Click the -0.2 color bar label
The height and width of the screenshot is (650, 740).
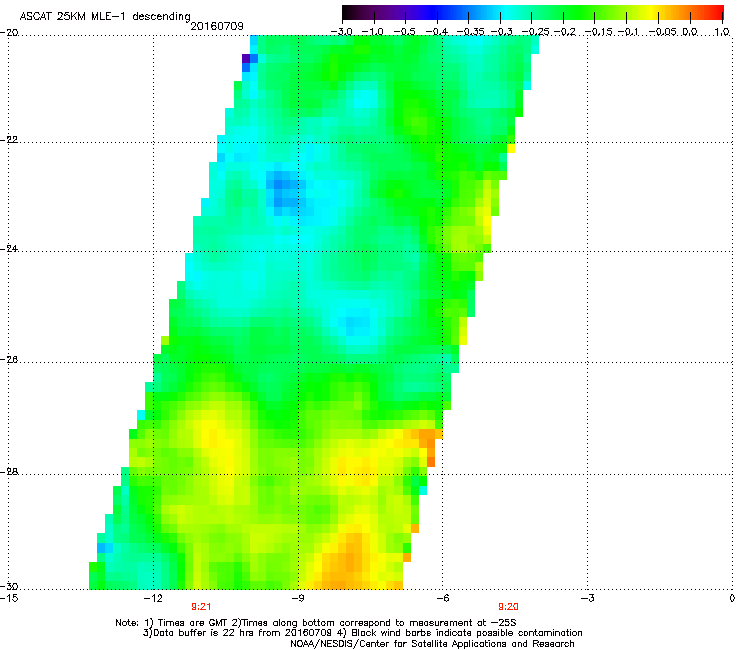565,32
